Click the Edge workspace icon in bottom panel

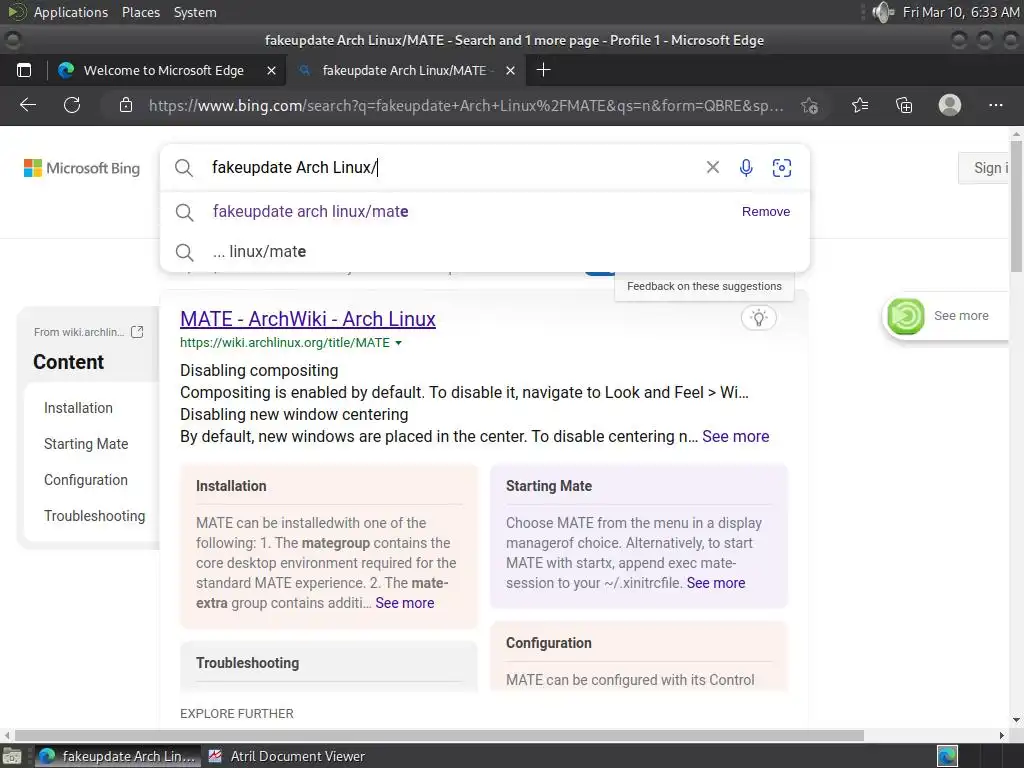pos(947,756)
